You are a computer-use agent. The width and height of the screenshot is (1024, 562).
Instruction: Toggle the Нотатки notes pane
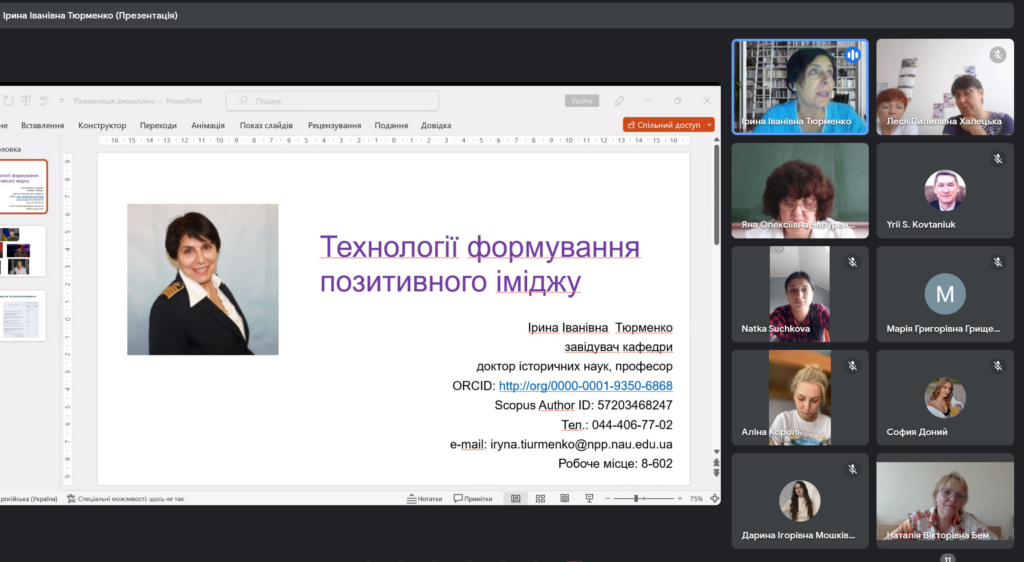click(x=424, y=498)
